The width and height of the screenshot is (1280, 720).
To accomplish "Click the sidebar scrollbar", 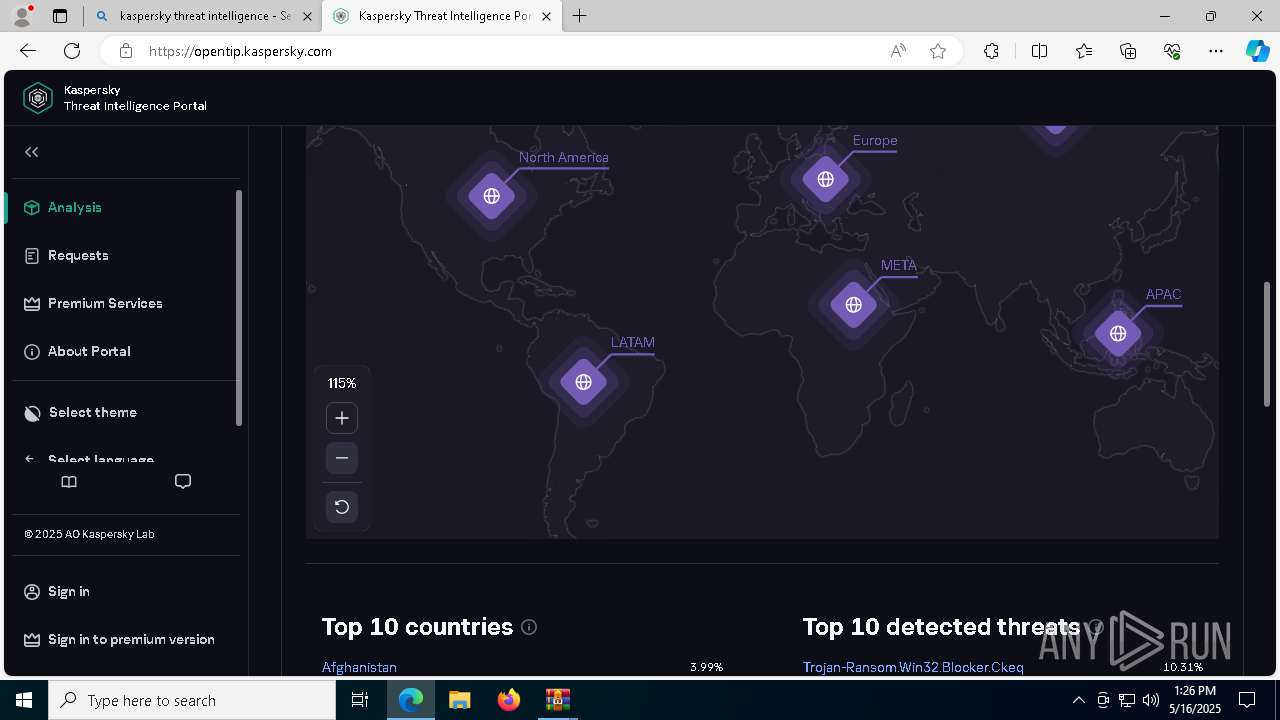I will click(239, 308).
